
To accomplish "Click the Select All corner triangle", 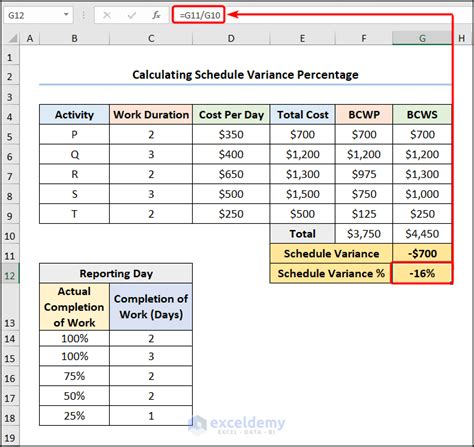I will pyautogui.click(x=13, y=39).
